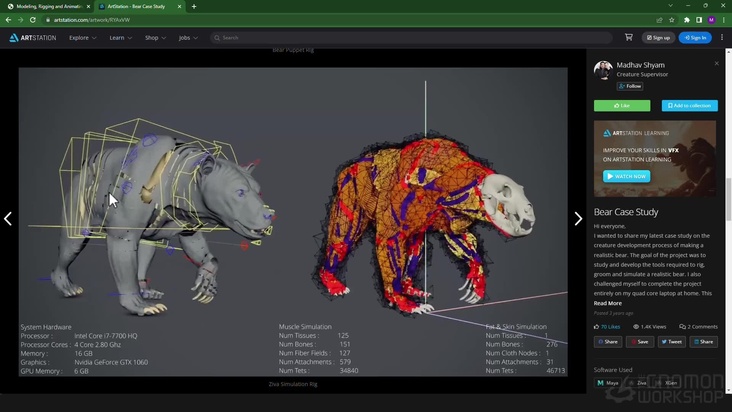Share on LinkedIn with the last Share button

704,342
